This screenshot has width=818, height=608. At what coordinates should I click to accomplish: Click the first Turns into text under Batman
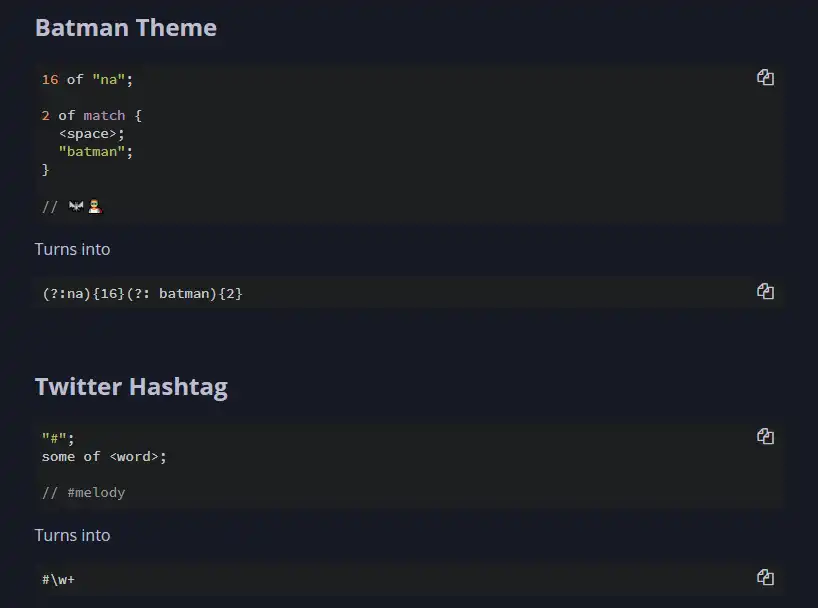73,249
